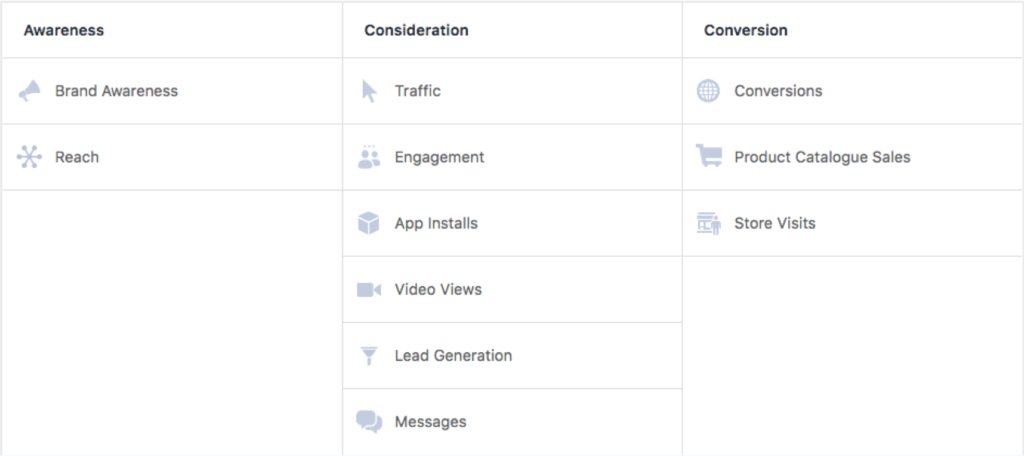Image resolution: width=1024 pixels, height=456 pixels.
Task: Click the Product Catalogue Sales cart icon
Action: coord(708,157)
